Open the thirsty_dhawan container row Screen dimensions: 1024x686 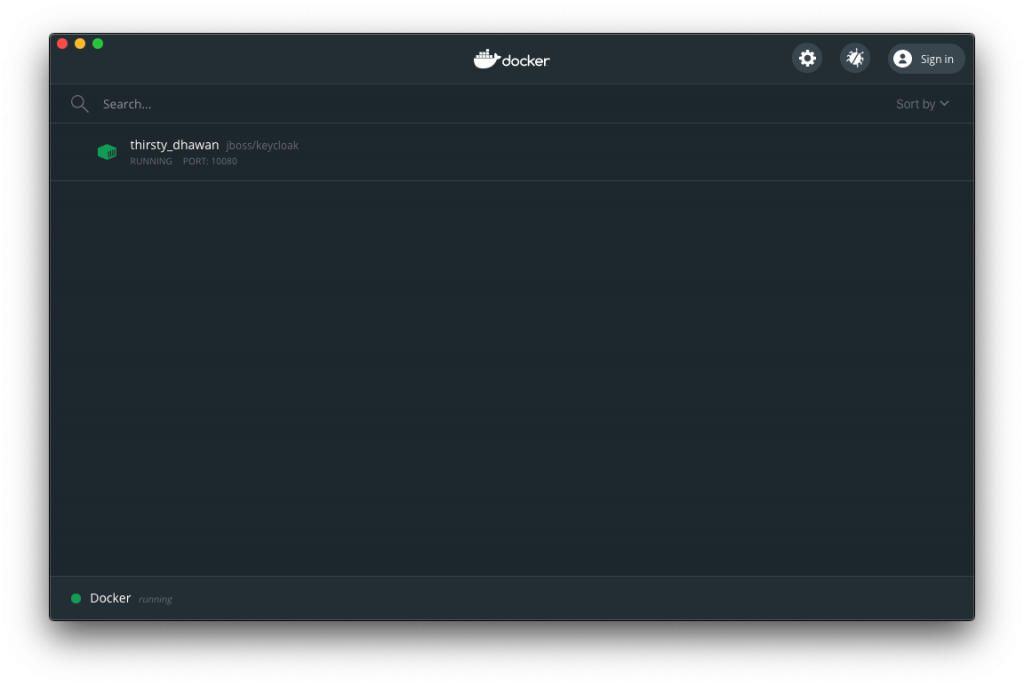(x=512, y=152)
